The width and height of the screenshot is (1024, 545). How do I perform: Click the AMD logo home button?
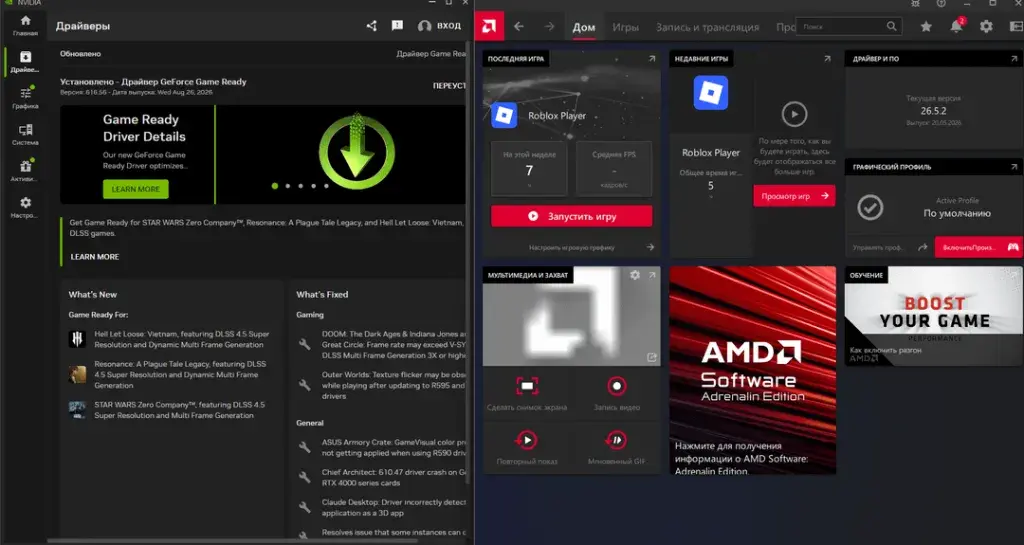tap(489, 26)
